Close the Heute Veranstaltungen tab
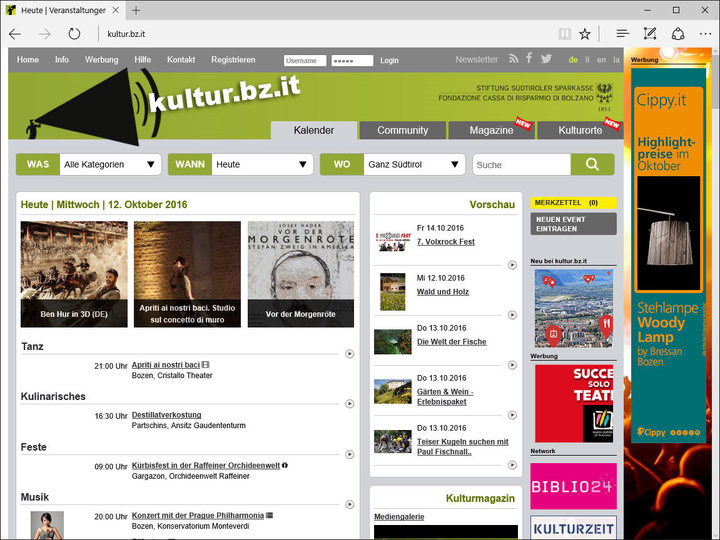 point(116,10)
